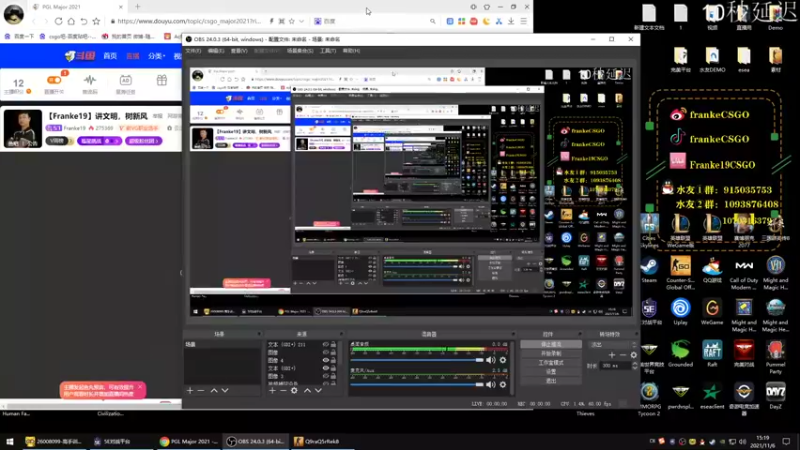
Task: Move scene down in Scenes panel
Action: 225,390
